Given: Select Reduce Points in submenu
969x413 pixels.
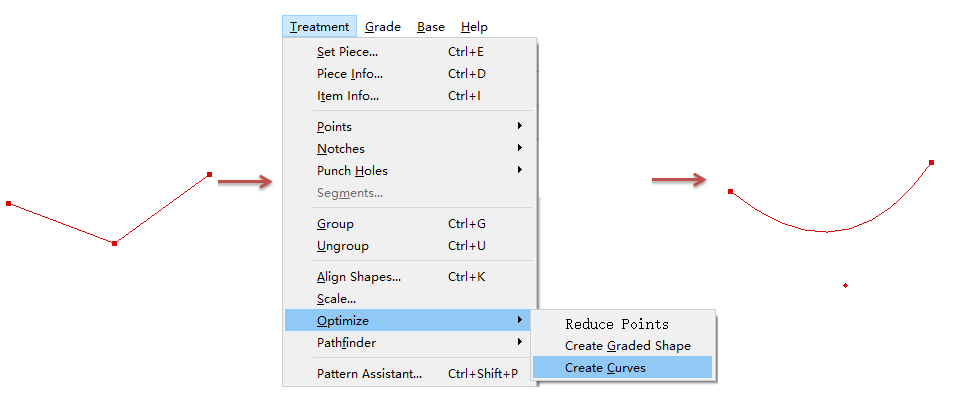Looking at the screenshot, I should tap(616, 324).
